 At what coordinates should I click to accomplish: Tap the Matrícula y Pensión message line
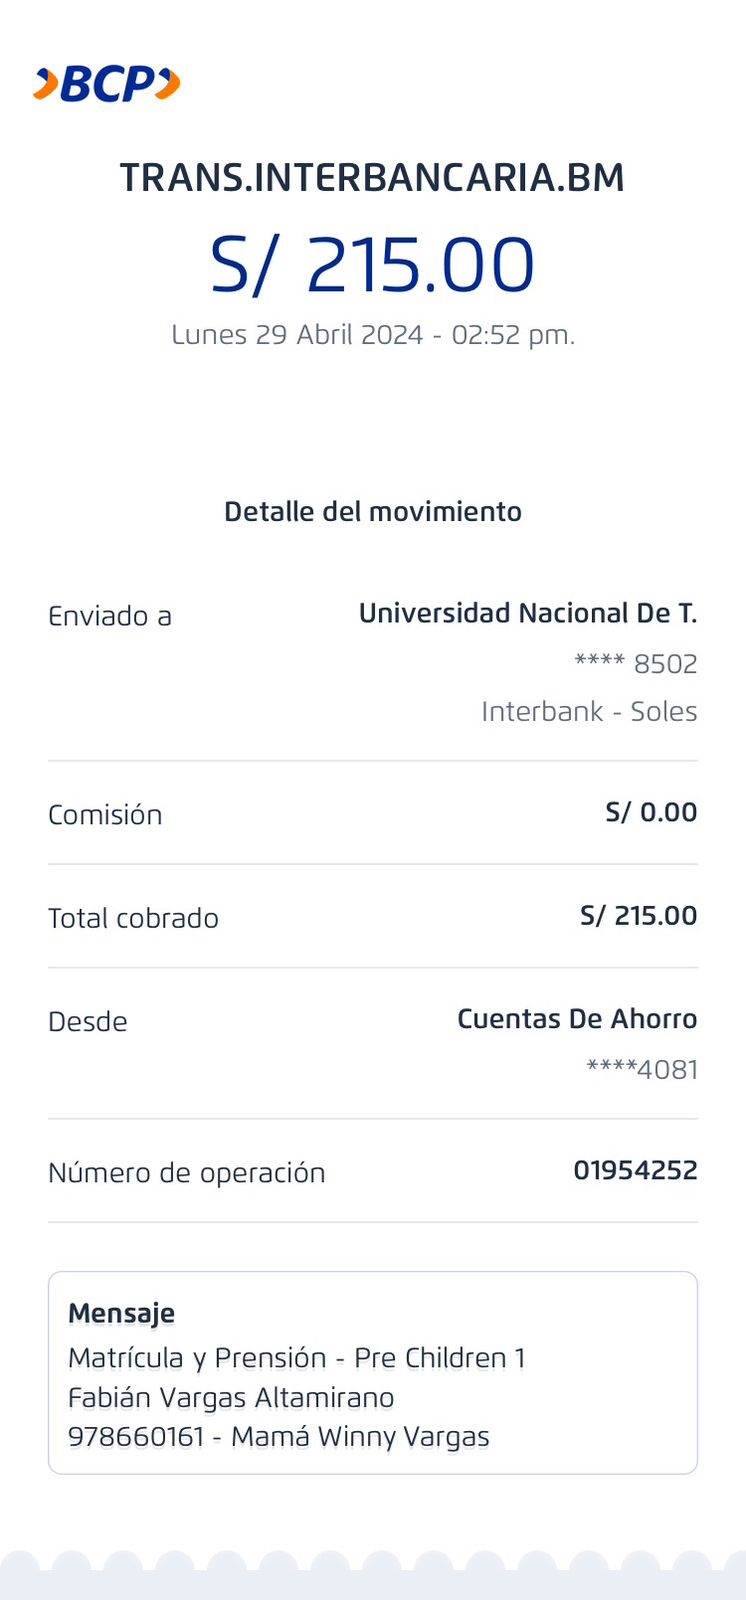tap(296, 1358)
